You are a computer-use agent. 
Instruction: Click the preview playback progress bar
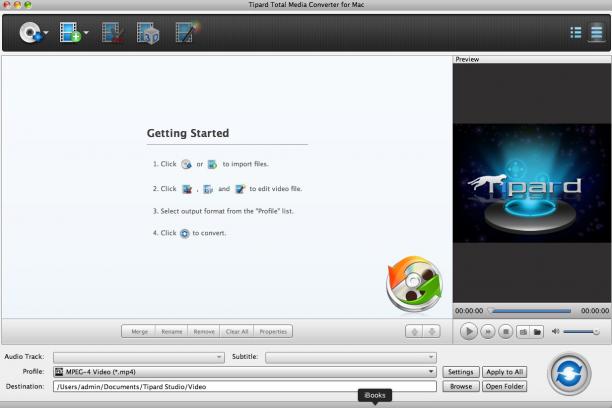pos(531,311)
